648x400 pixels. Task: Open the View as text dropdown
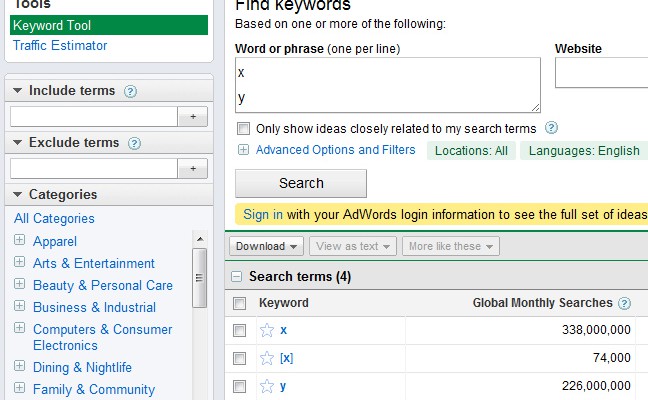tap(353, 246)
